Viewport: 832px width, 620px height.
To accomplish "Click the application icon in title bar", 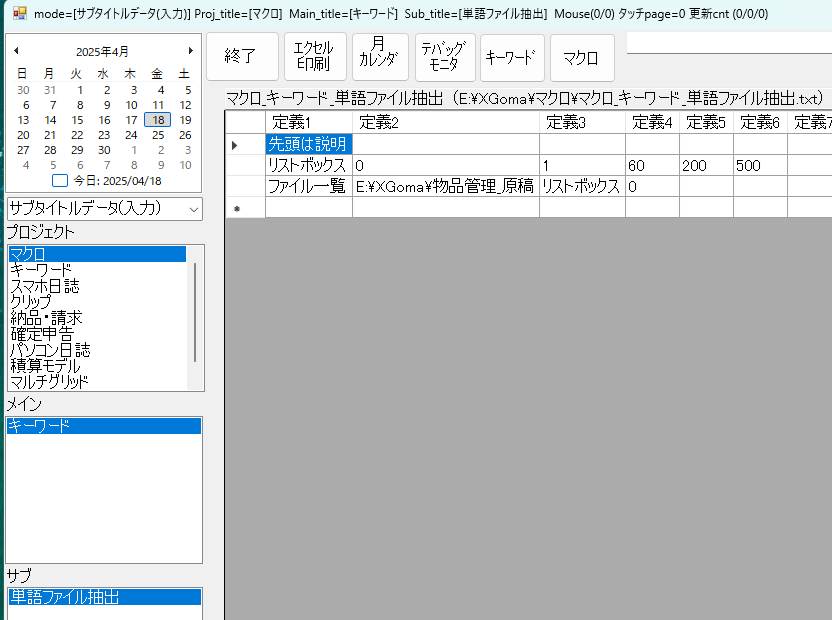I will point(19,14).
